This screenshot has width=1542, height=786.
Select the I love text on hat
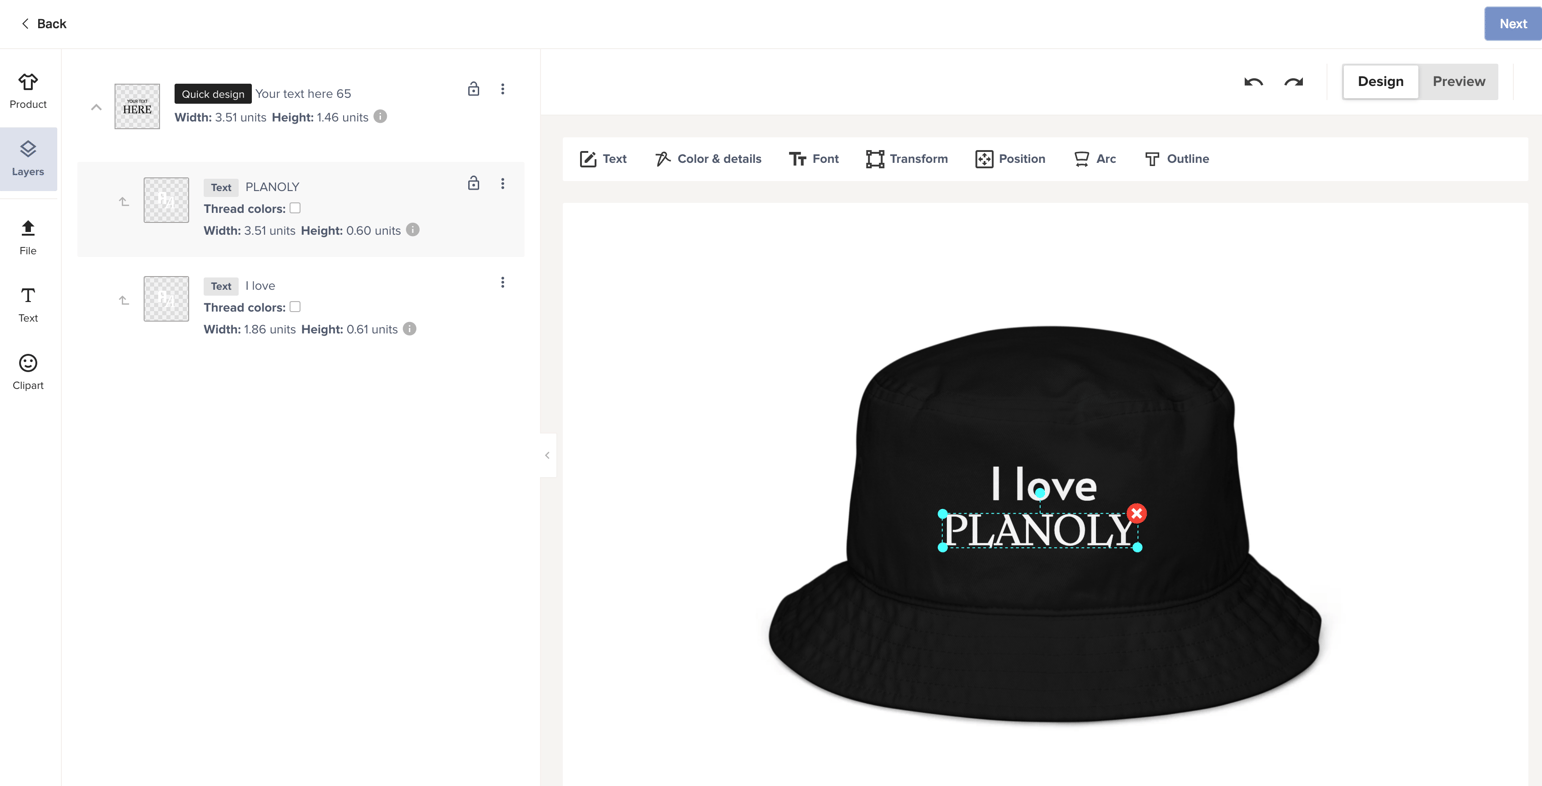click(x=1044, y=484)
